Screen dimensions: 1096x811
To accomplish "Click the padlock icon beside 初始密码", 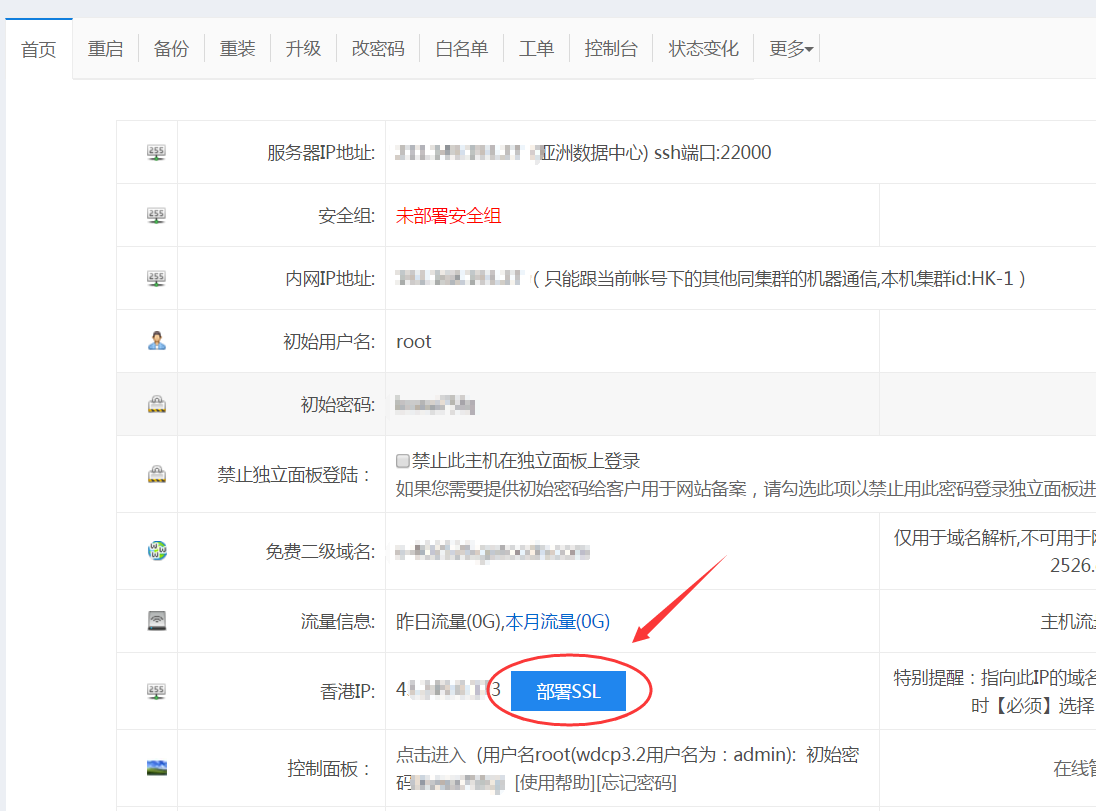I will tap(156, 404).
